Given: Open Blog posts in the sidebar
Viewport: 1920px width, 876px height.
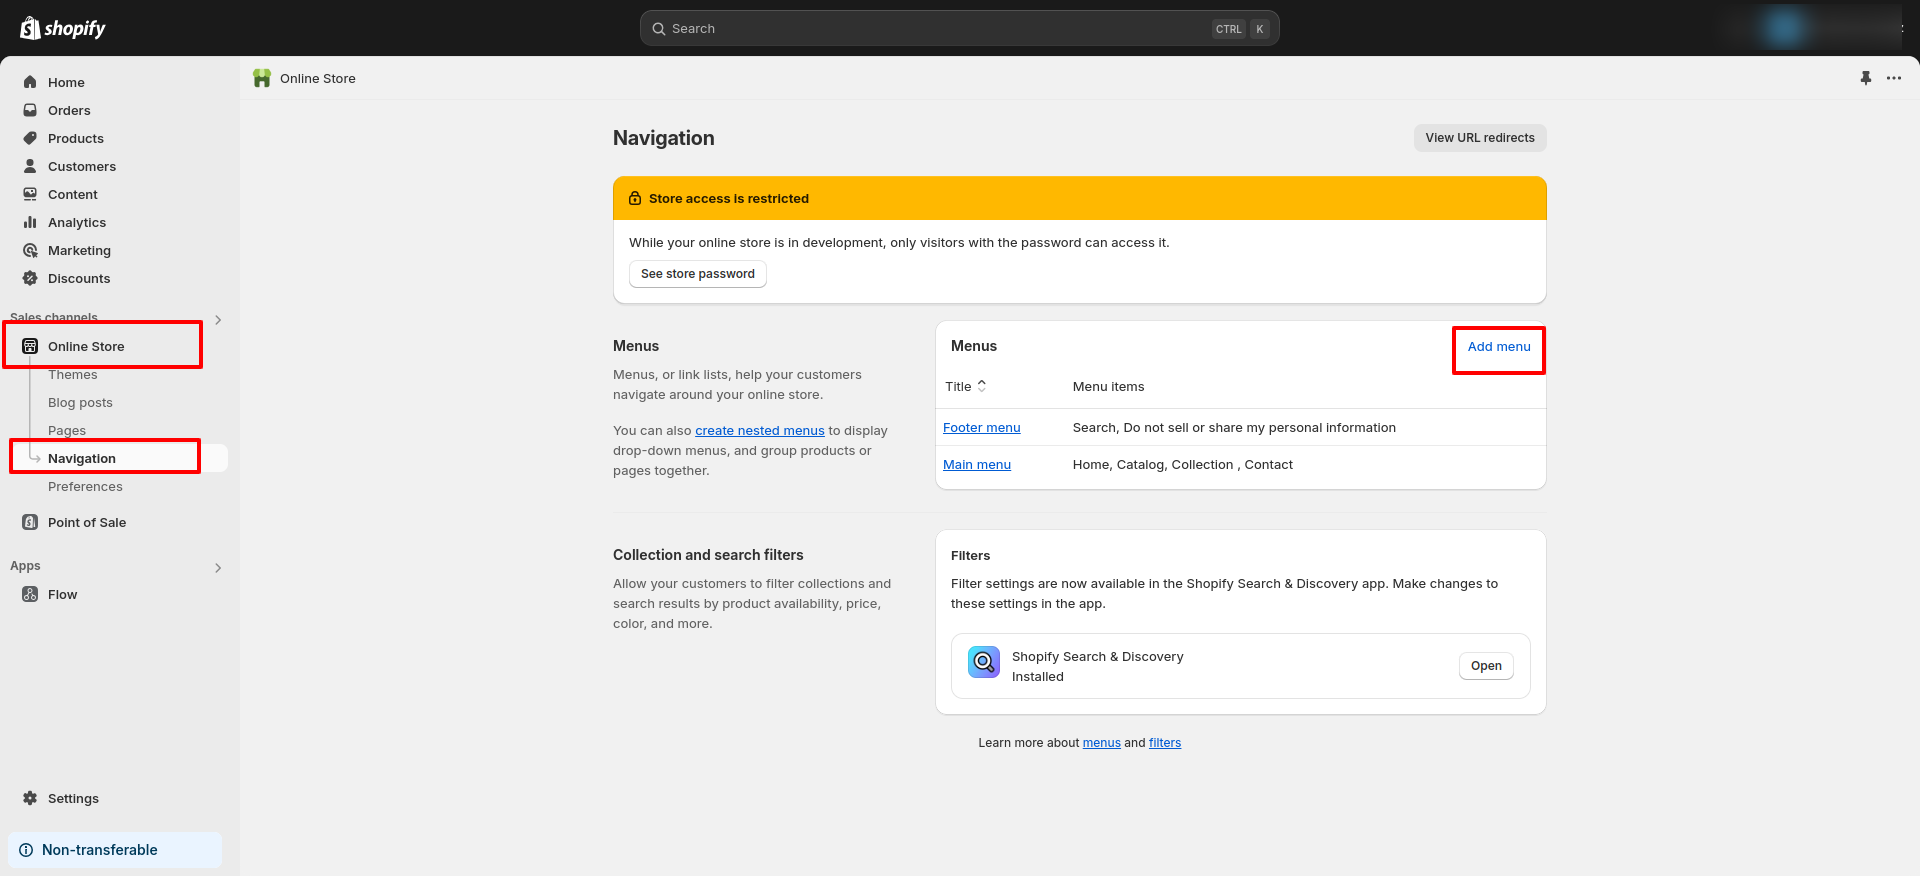Looking at the screenshot, I should (x=80, y=402).
